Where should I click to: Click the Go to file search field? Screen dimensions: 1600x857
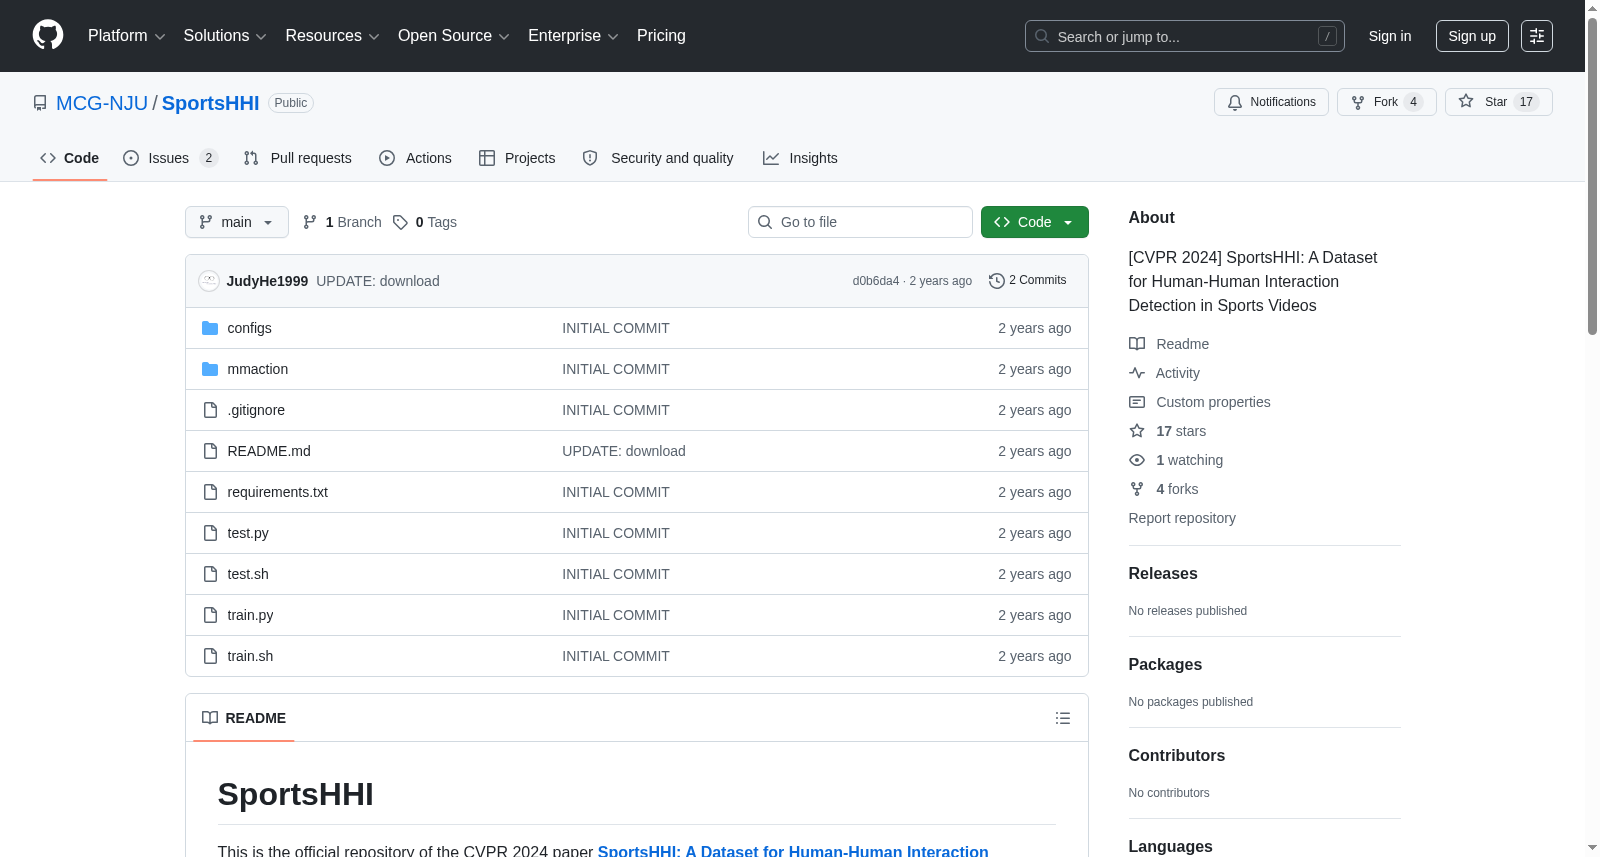tap(860, 222)
